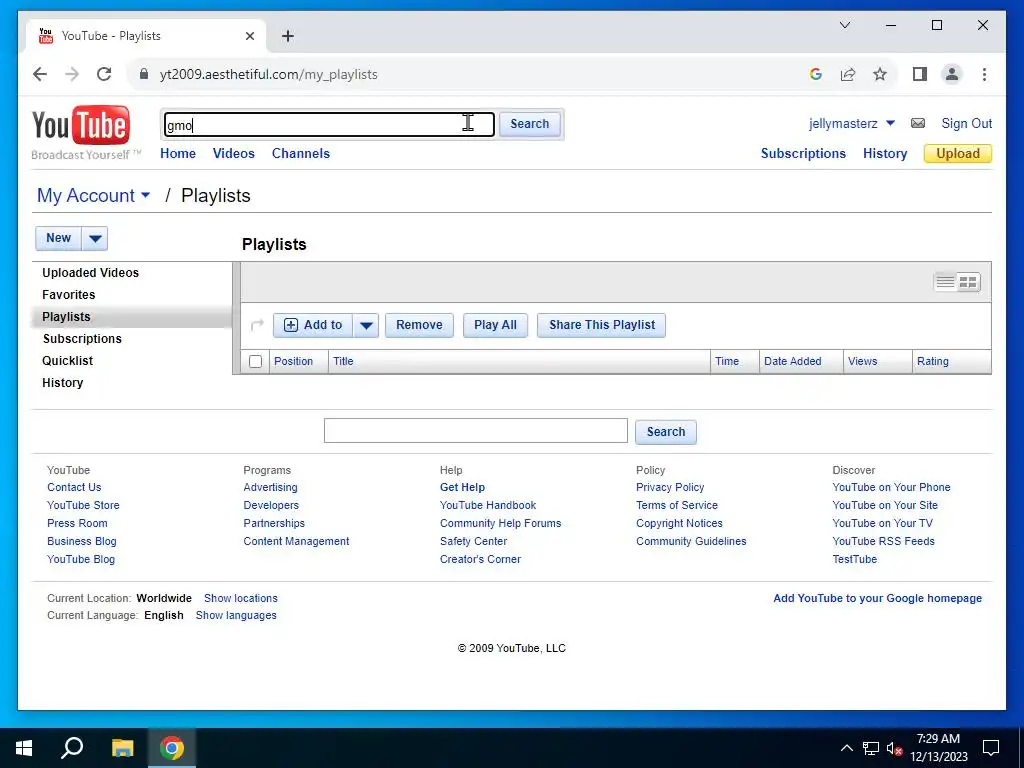Click the Remove button
Screen dimensions: 1024x768
click(x=419, y=325)
